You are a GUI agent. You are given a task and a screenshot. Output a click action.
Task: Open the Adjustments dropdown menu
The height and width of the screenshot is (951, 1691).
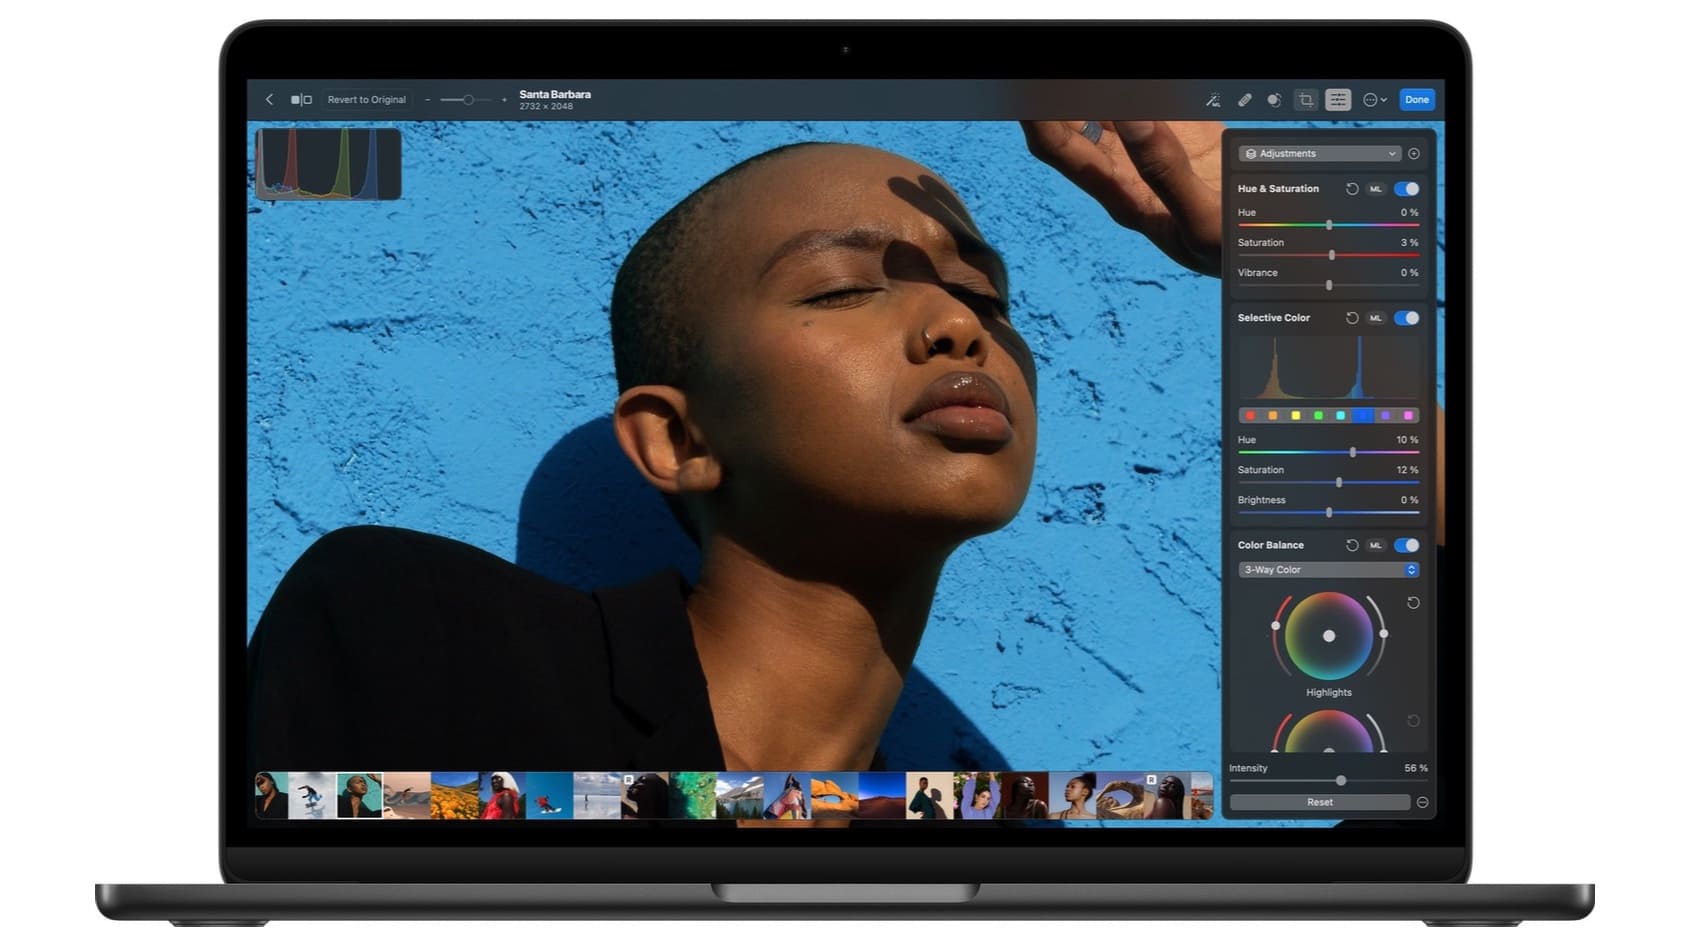click(1319, 154)
